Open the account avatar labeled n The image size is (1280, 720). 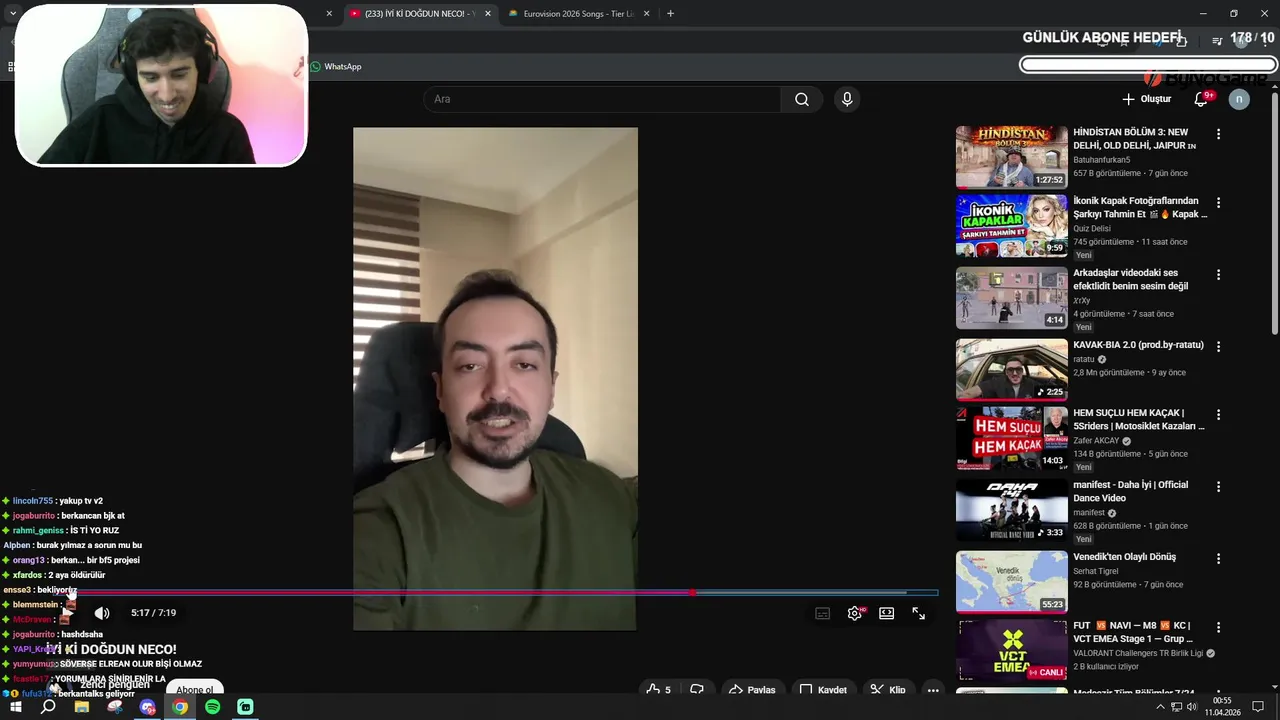click(1239, 99)
